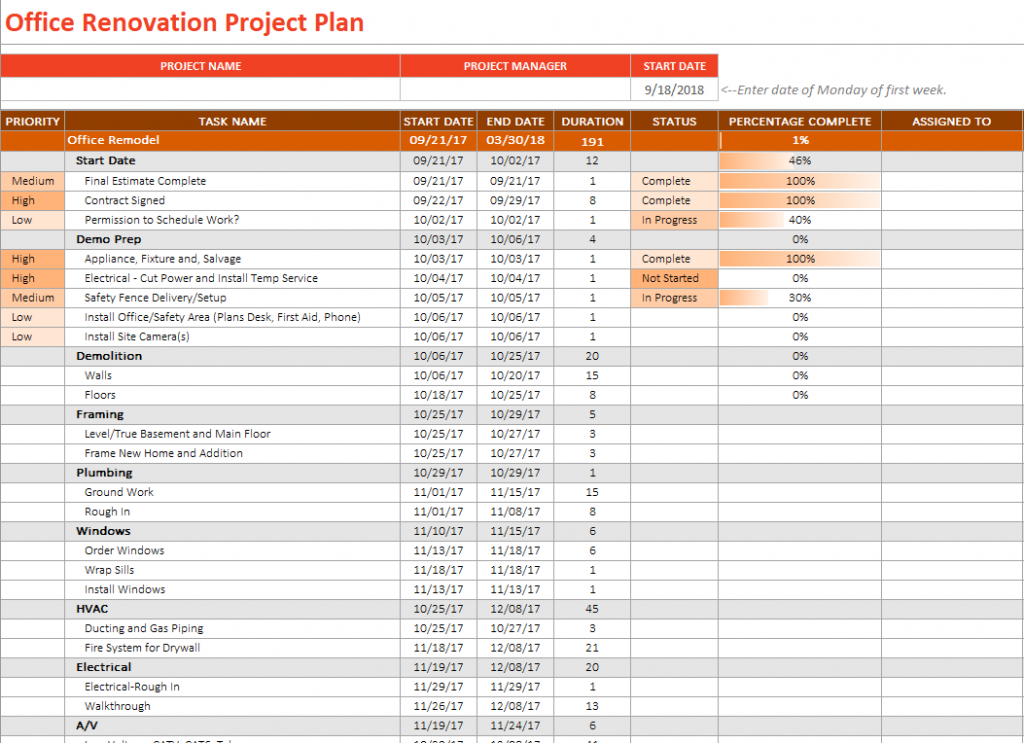
Task: Open the Priority dropdown for Safety Fence Delivery/Setup
Action: pos(31,297)
